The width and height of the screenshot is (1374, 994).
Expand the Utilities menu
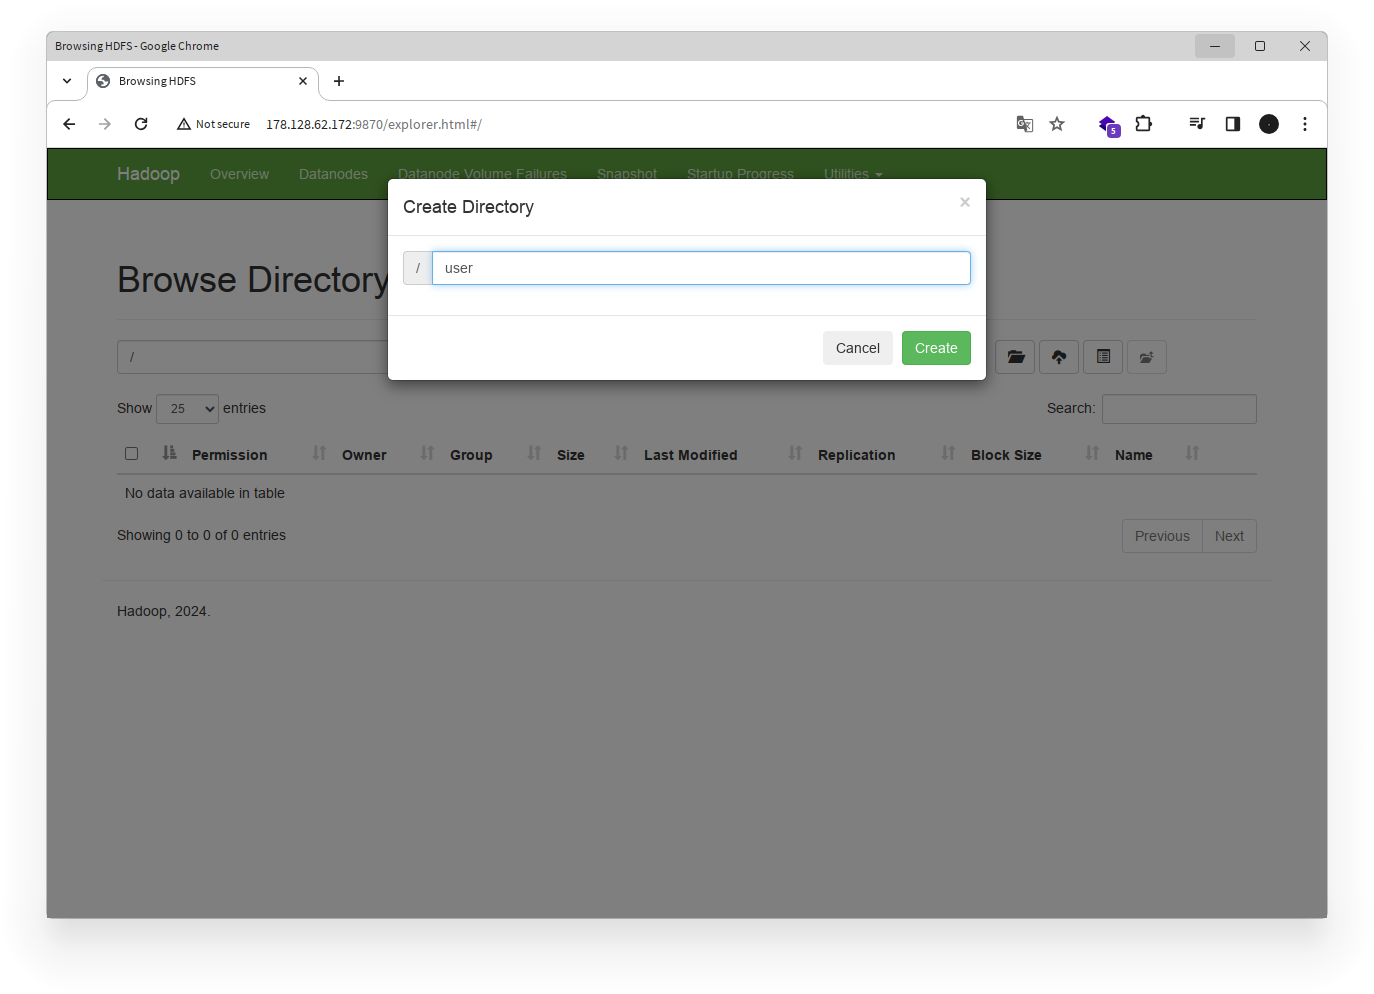coord(851,173)
